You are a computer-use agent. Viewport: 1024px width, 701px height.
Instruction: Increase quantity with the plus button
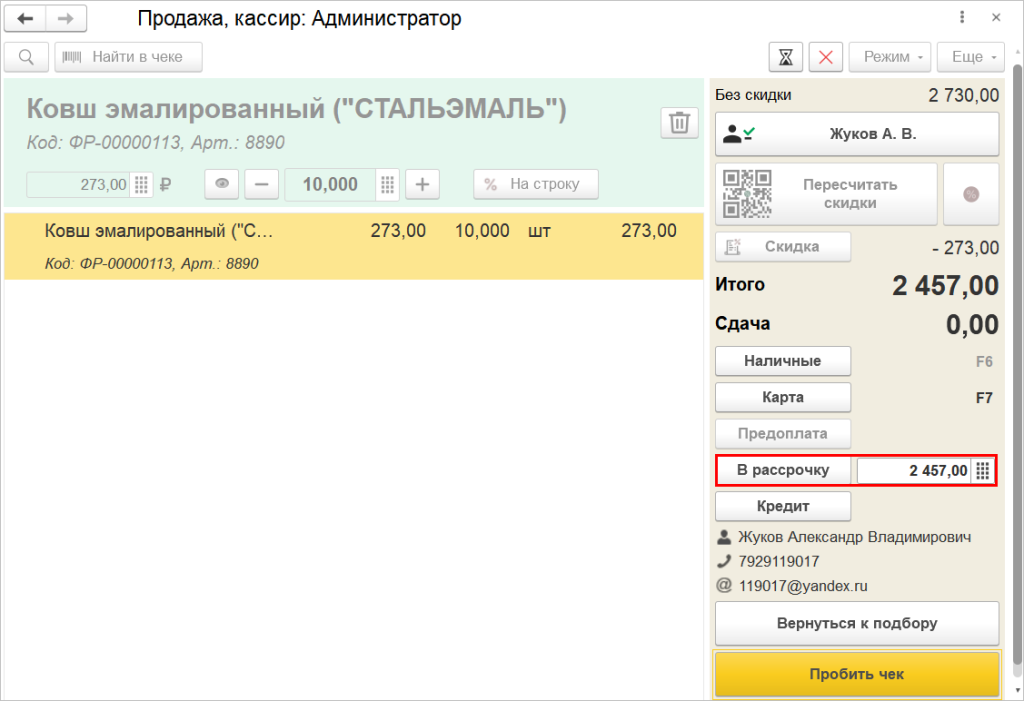pyautogui.click(x=422, y=184)
